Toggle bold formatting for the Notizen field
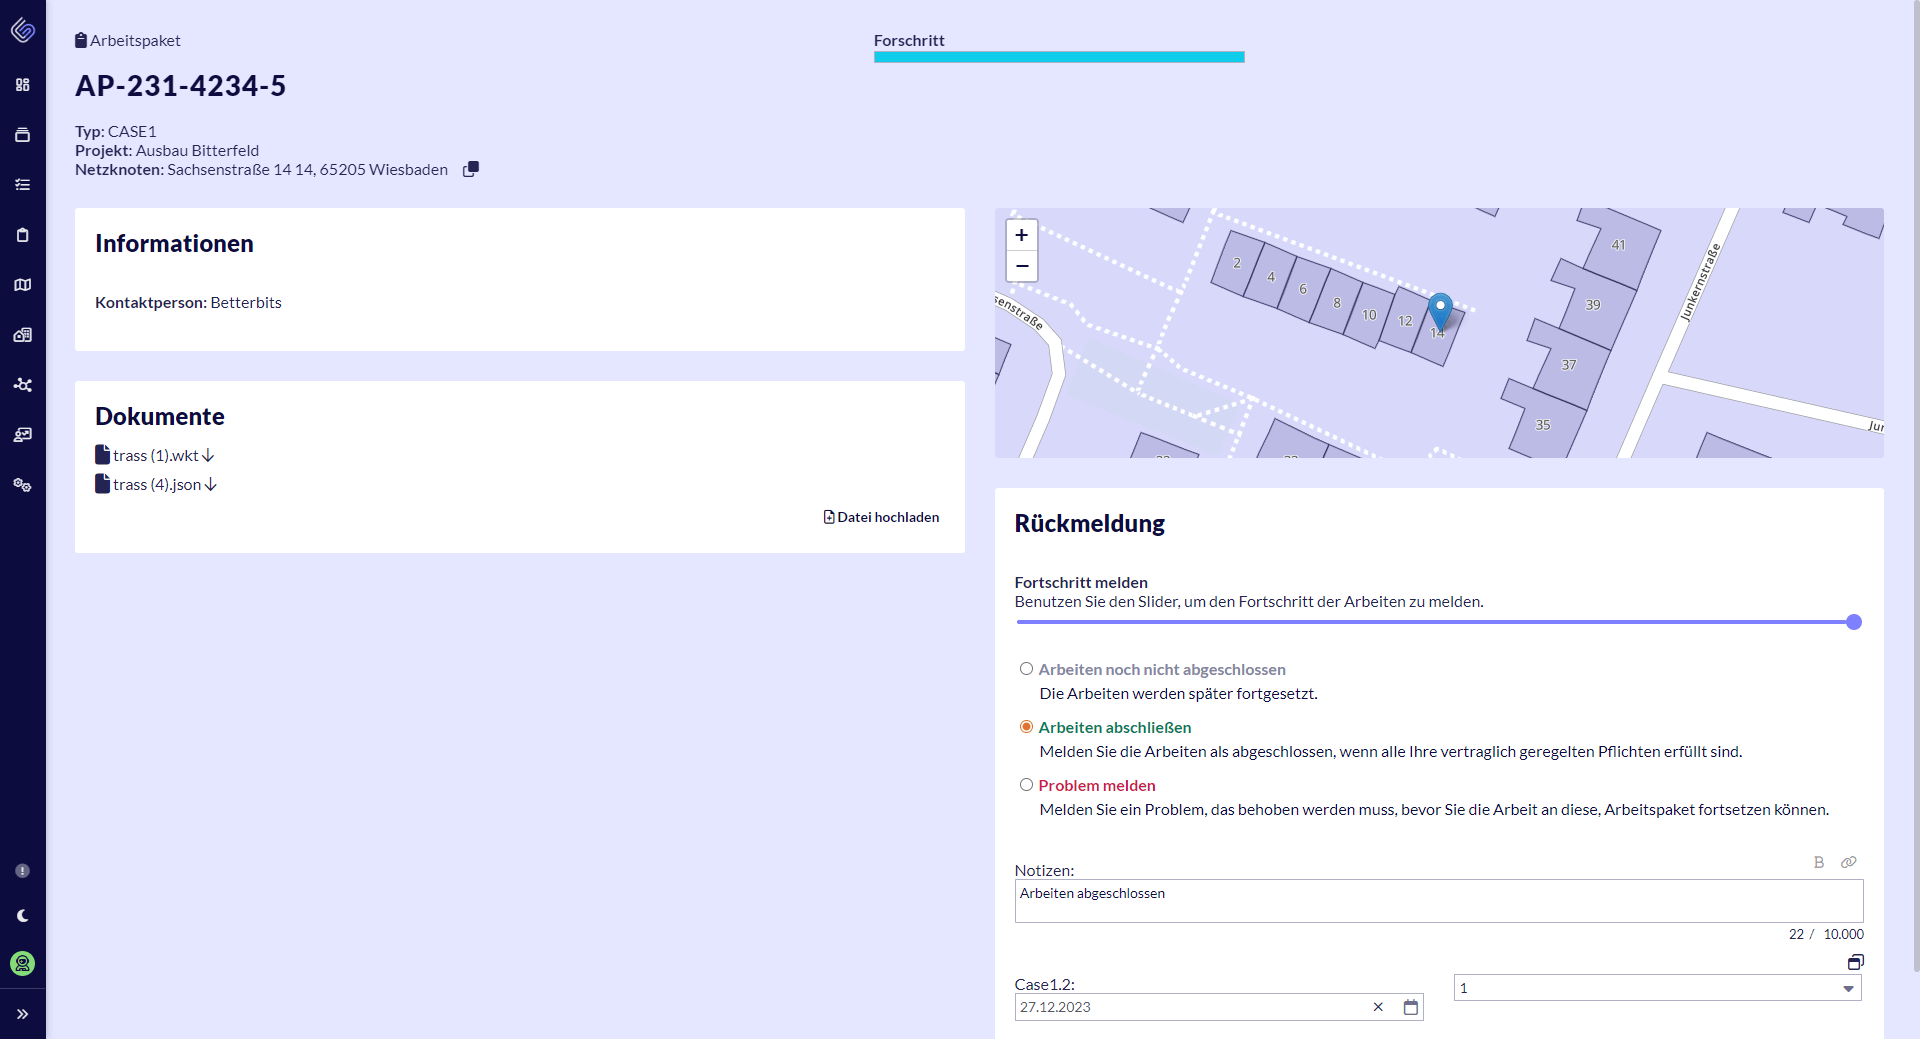Image resolution: width=1920 pixels, height=1039 pixels. coord(1818,862)
